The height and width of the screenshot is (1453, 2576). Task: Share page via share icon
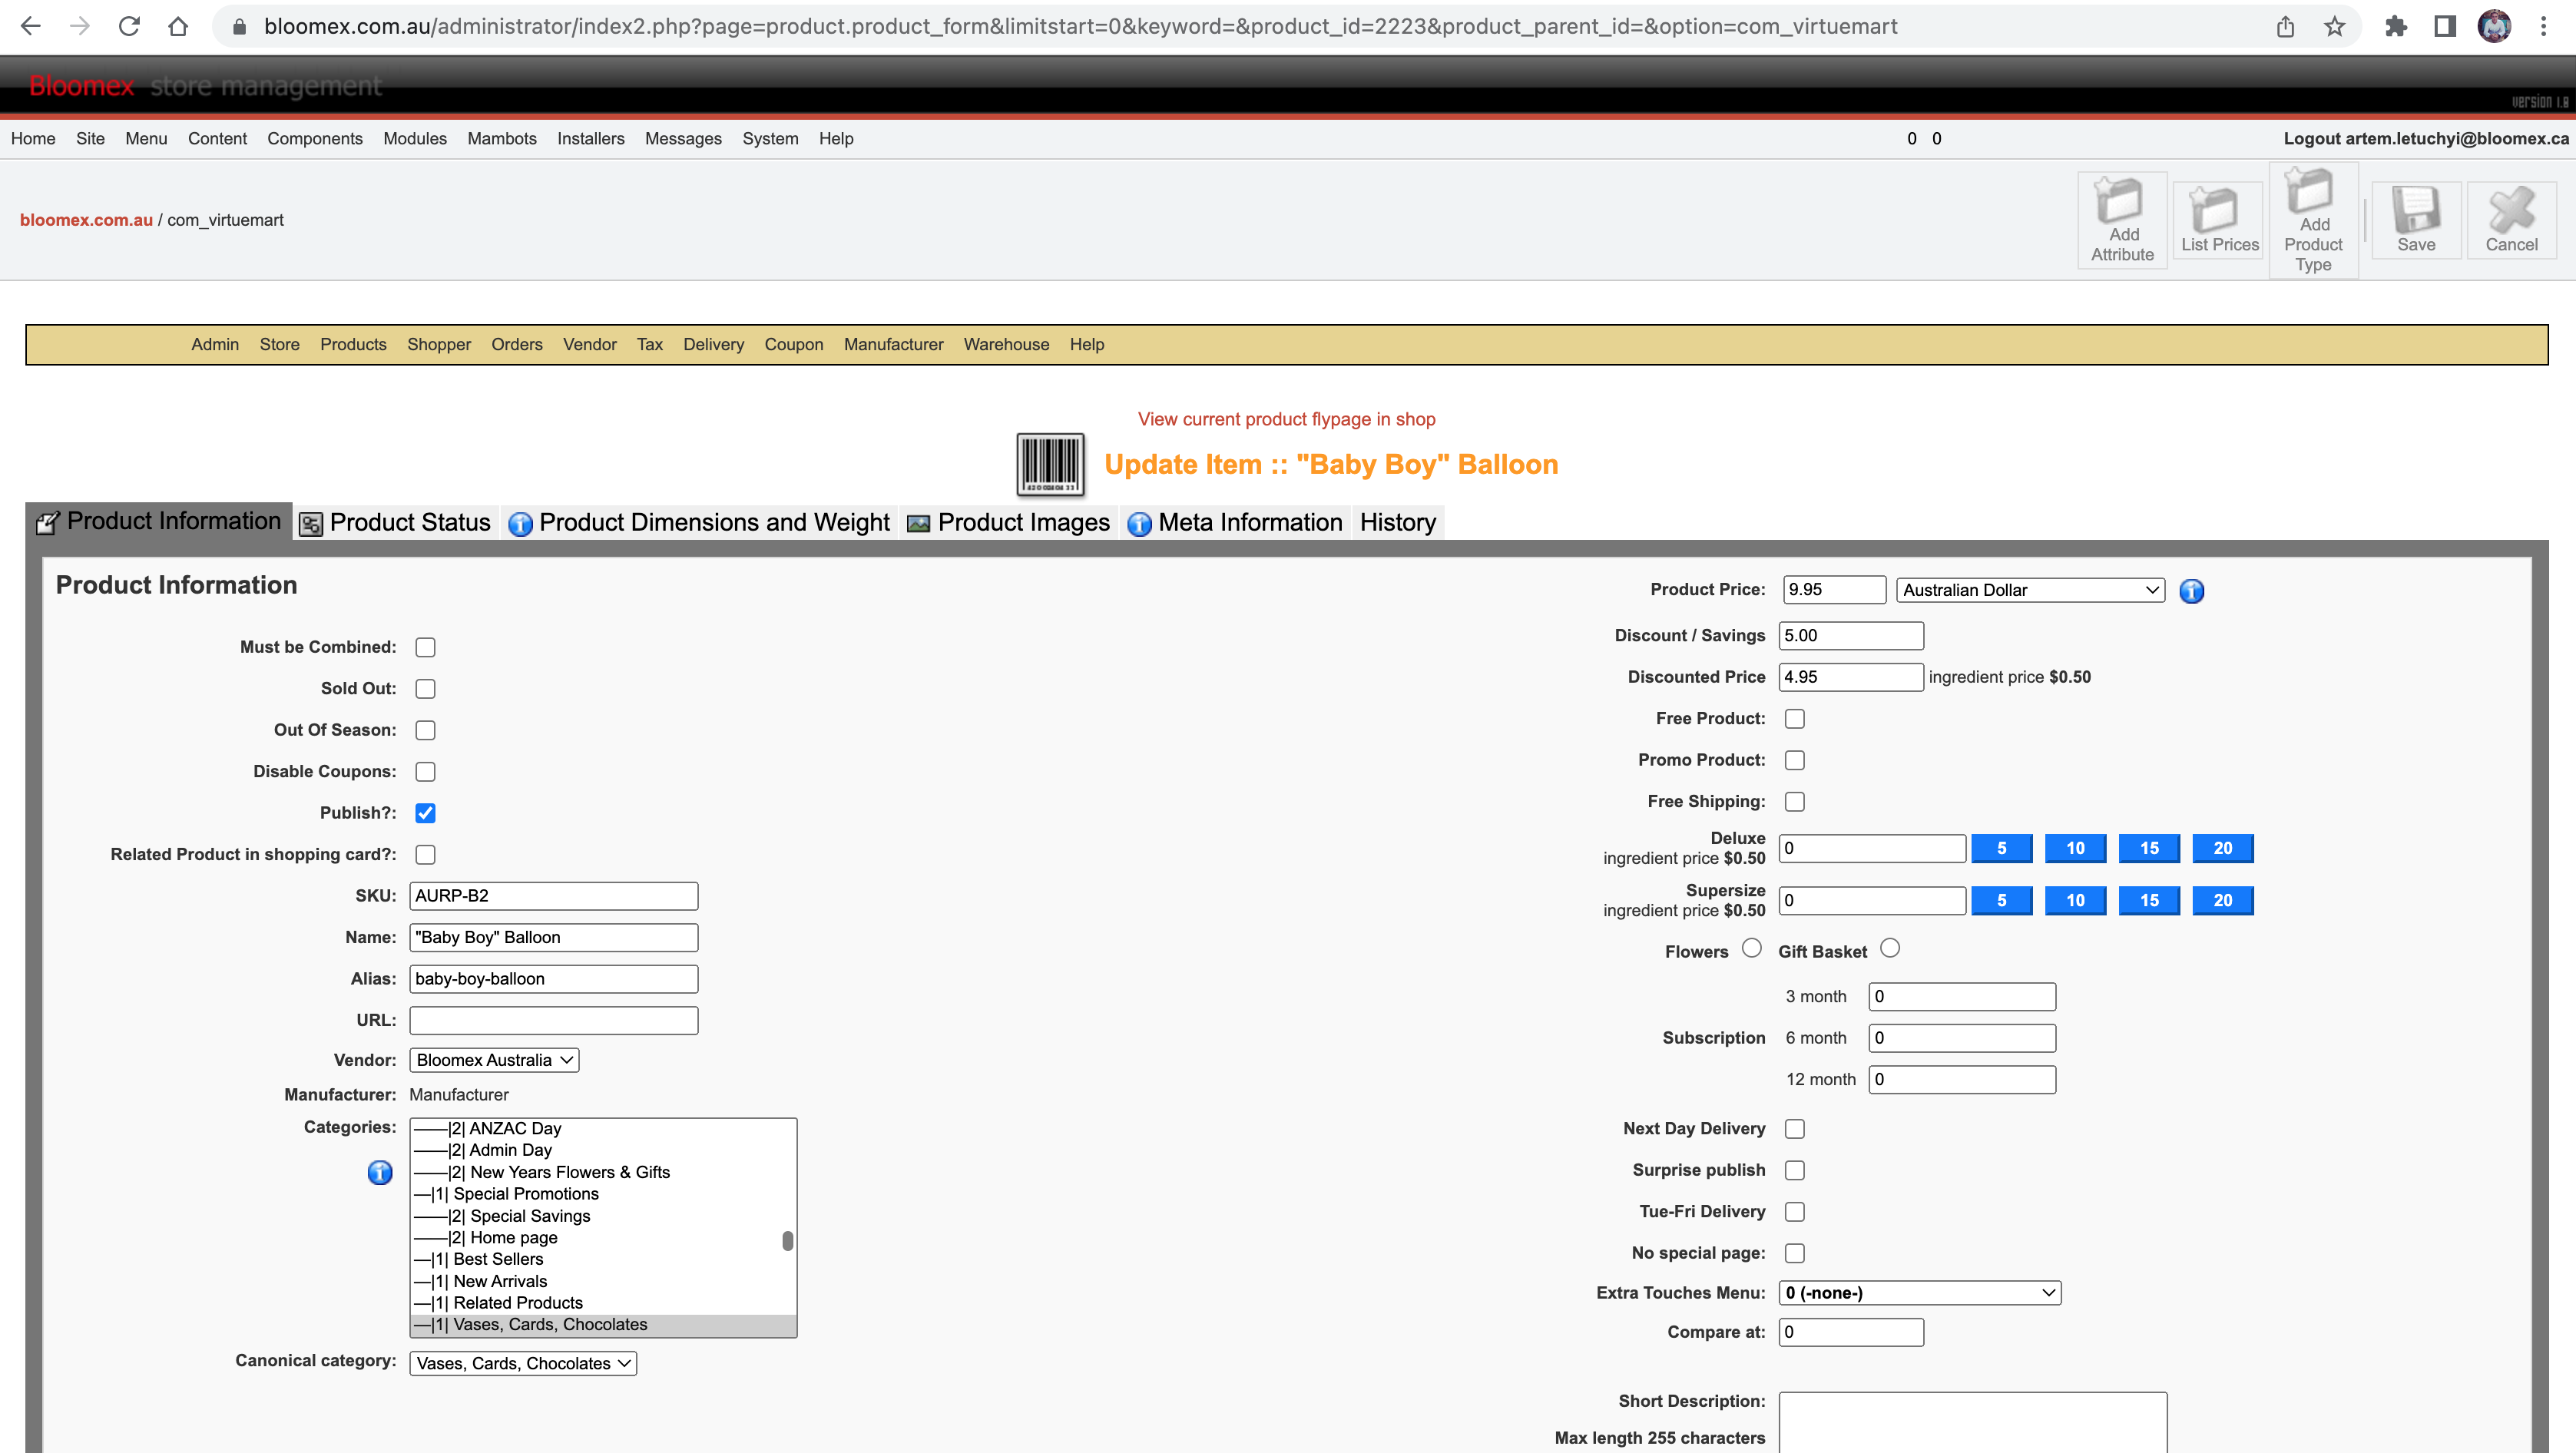point(2285,26)
